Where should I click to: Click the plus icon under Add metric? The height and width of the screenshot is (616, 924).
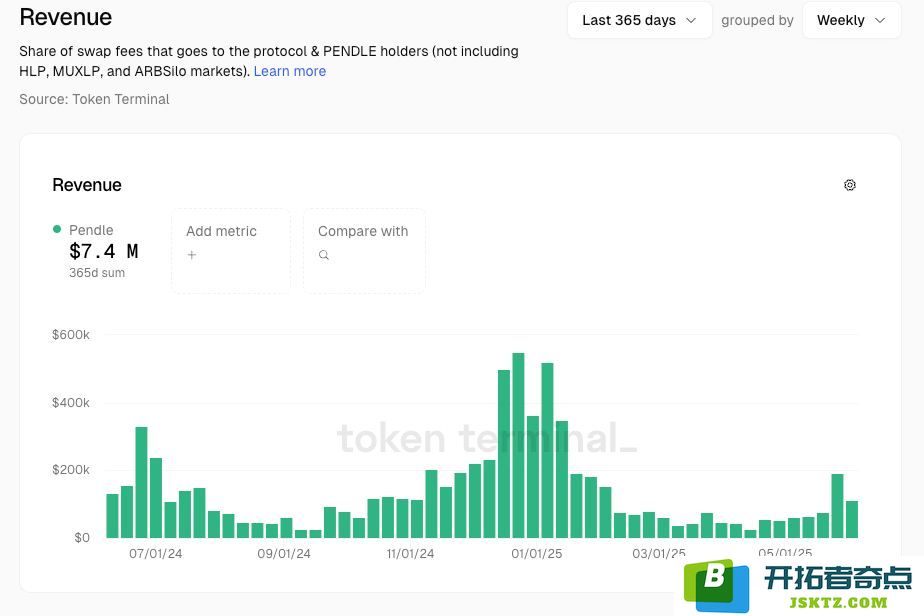pos(192,255)
